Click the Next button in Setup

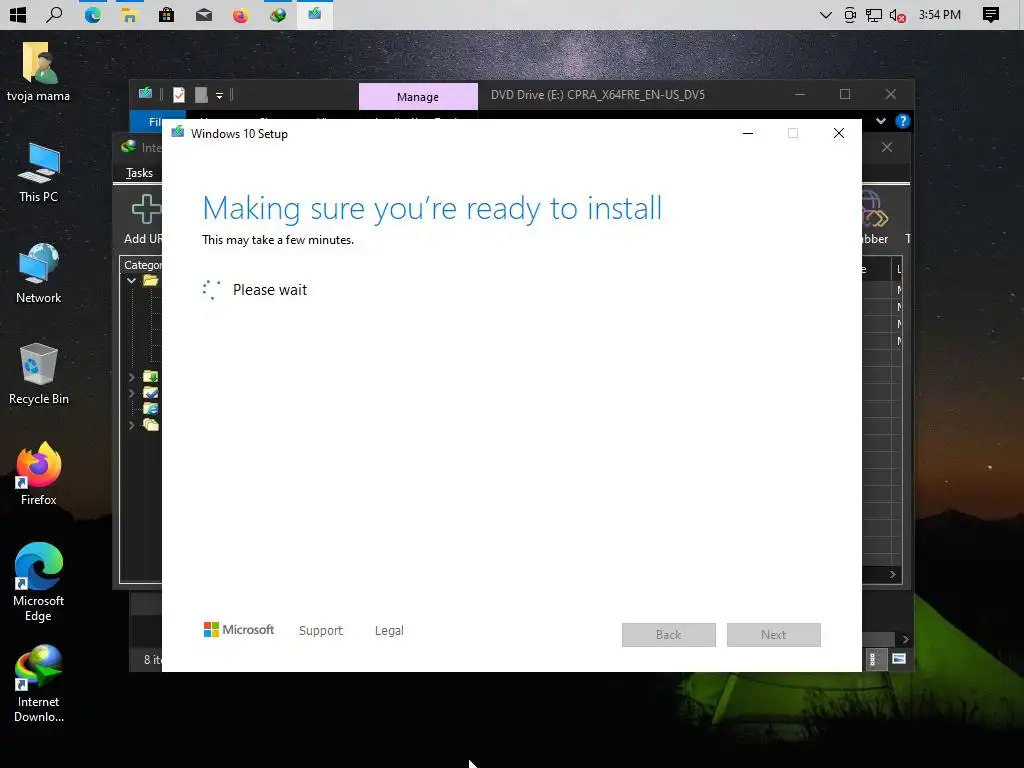click(773, 635)
